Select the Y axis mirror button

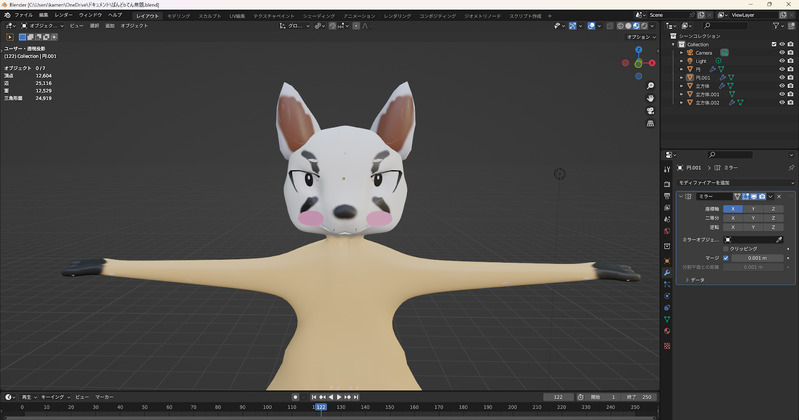pyautogui.click(x=752, y=208)
